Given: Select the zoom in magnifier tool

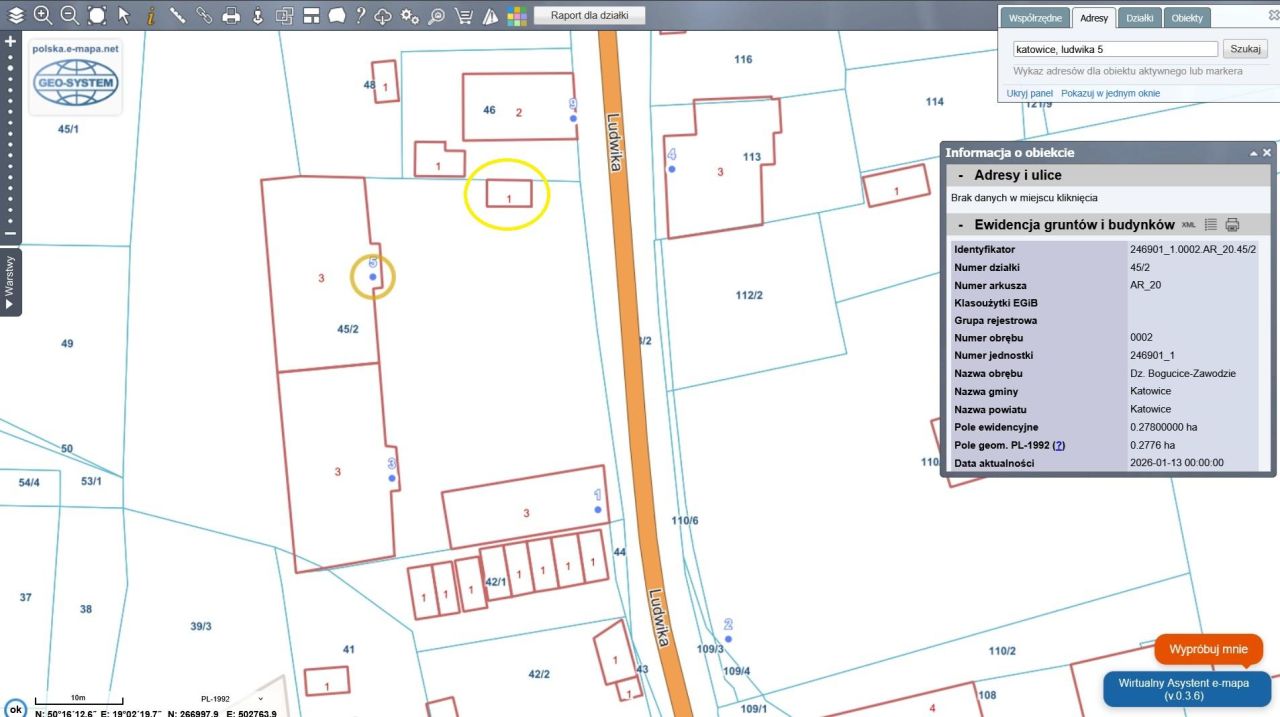Looking at the screenshot, I should point(43,15).
